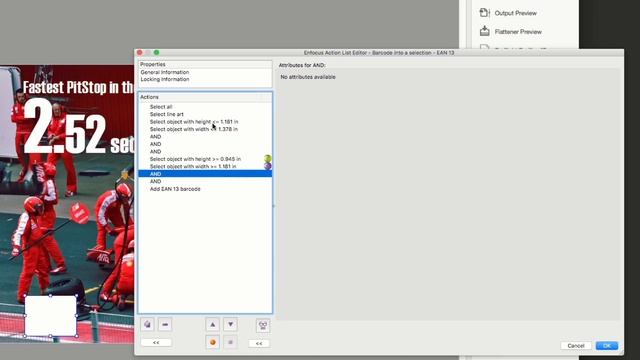Click the icon button above the right << button
Viewport: 640px width, 360px height.
coord(263,325)
